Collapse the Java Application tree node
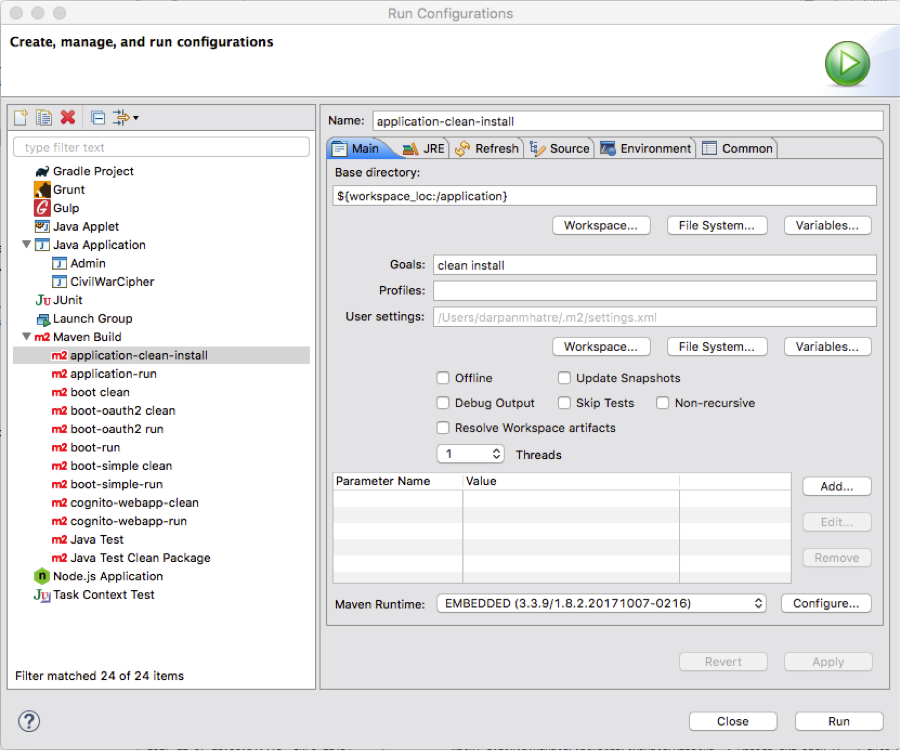The width and height of the screenshot is (900, 751). [x=26, y=244]
